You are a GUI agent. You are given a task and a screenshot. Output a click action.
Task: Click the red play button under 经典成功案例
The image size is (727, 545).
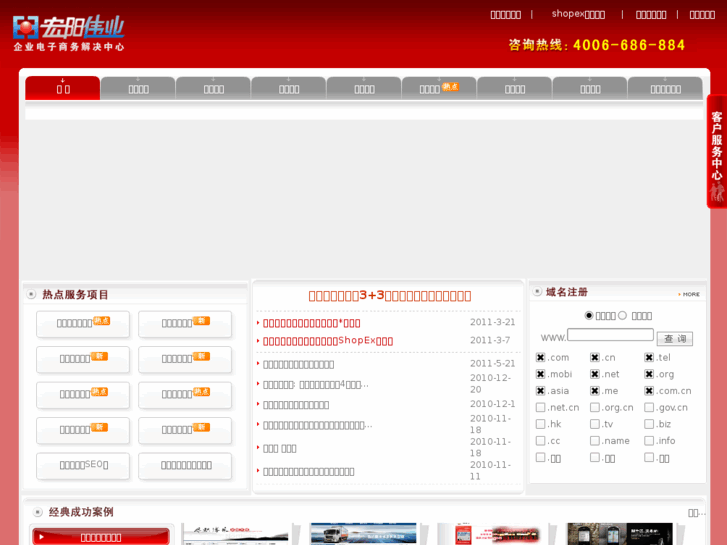click(101, 537)
